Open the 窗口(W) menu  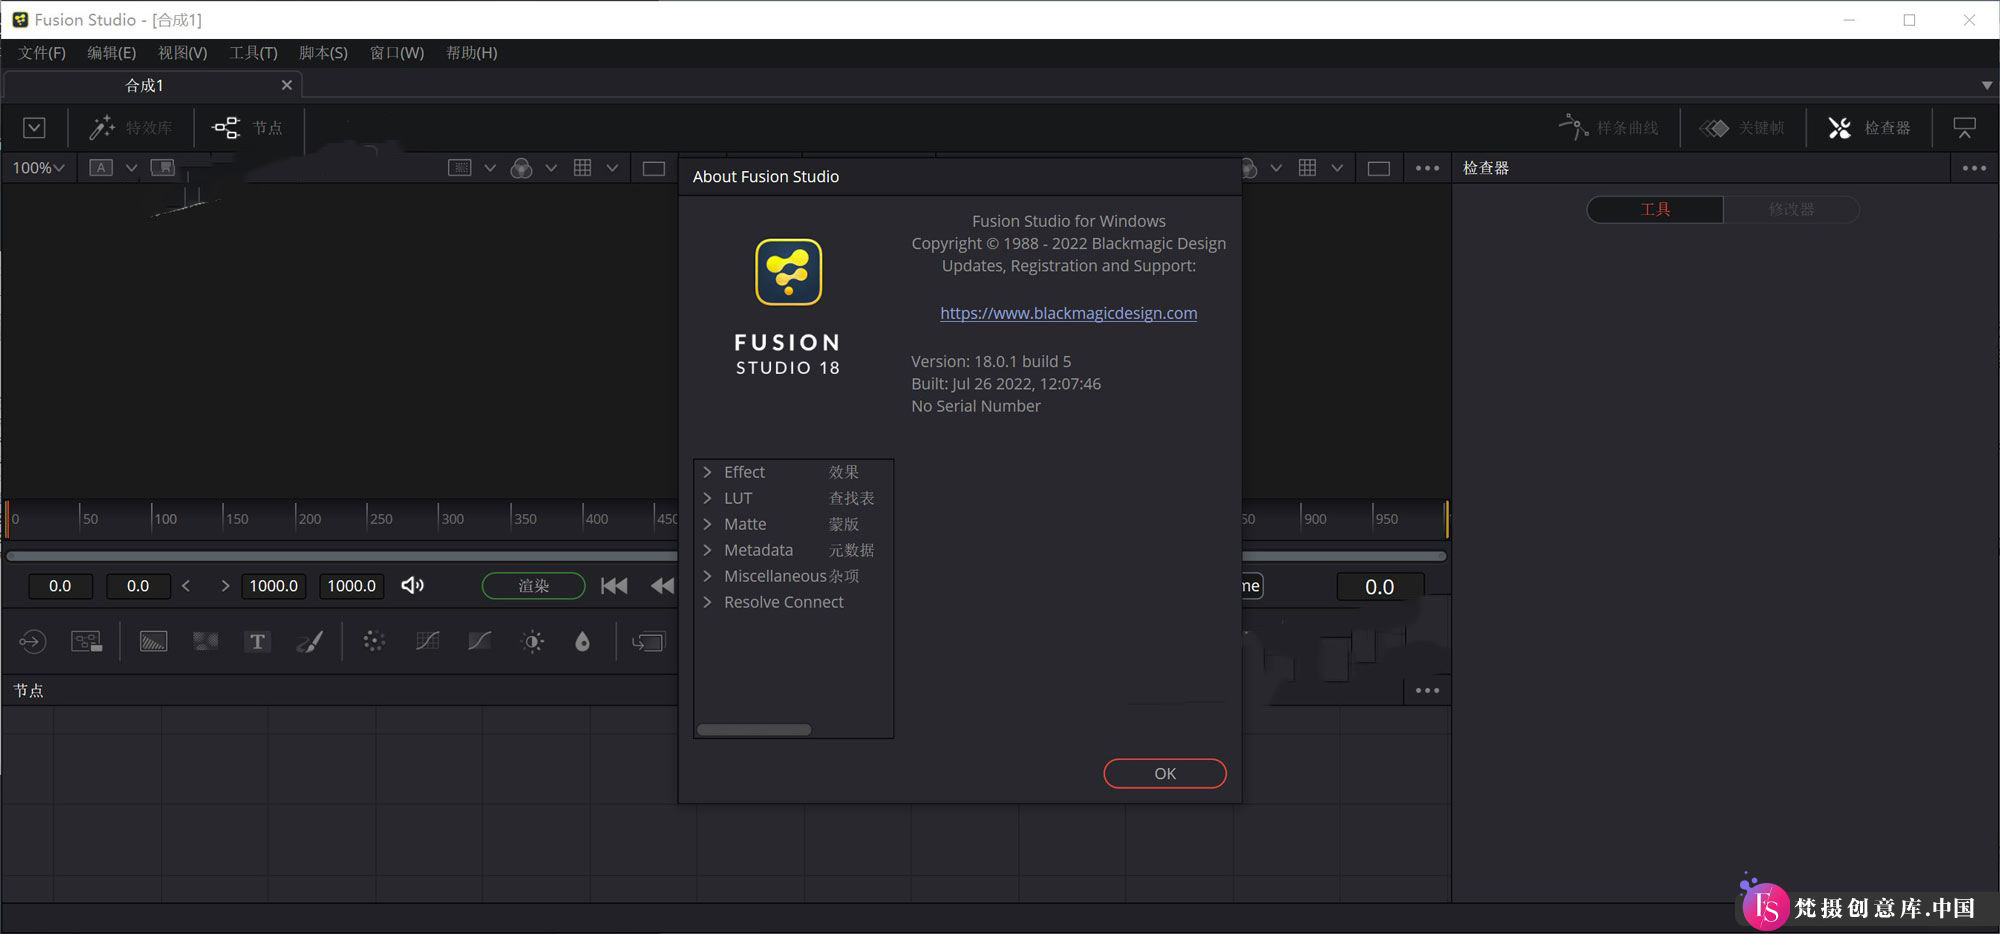397,52
